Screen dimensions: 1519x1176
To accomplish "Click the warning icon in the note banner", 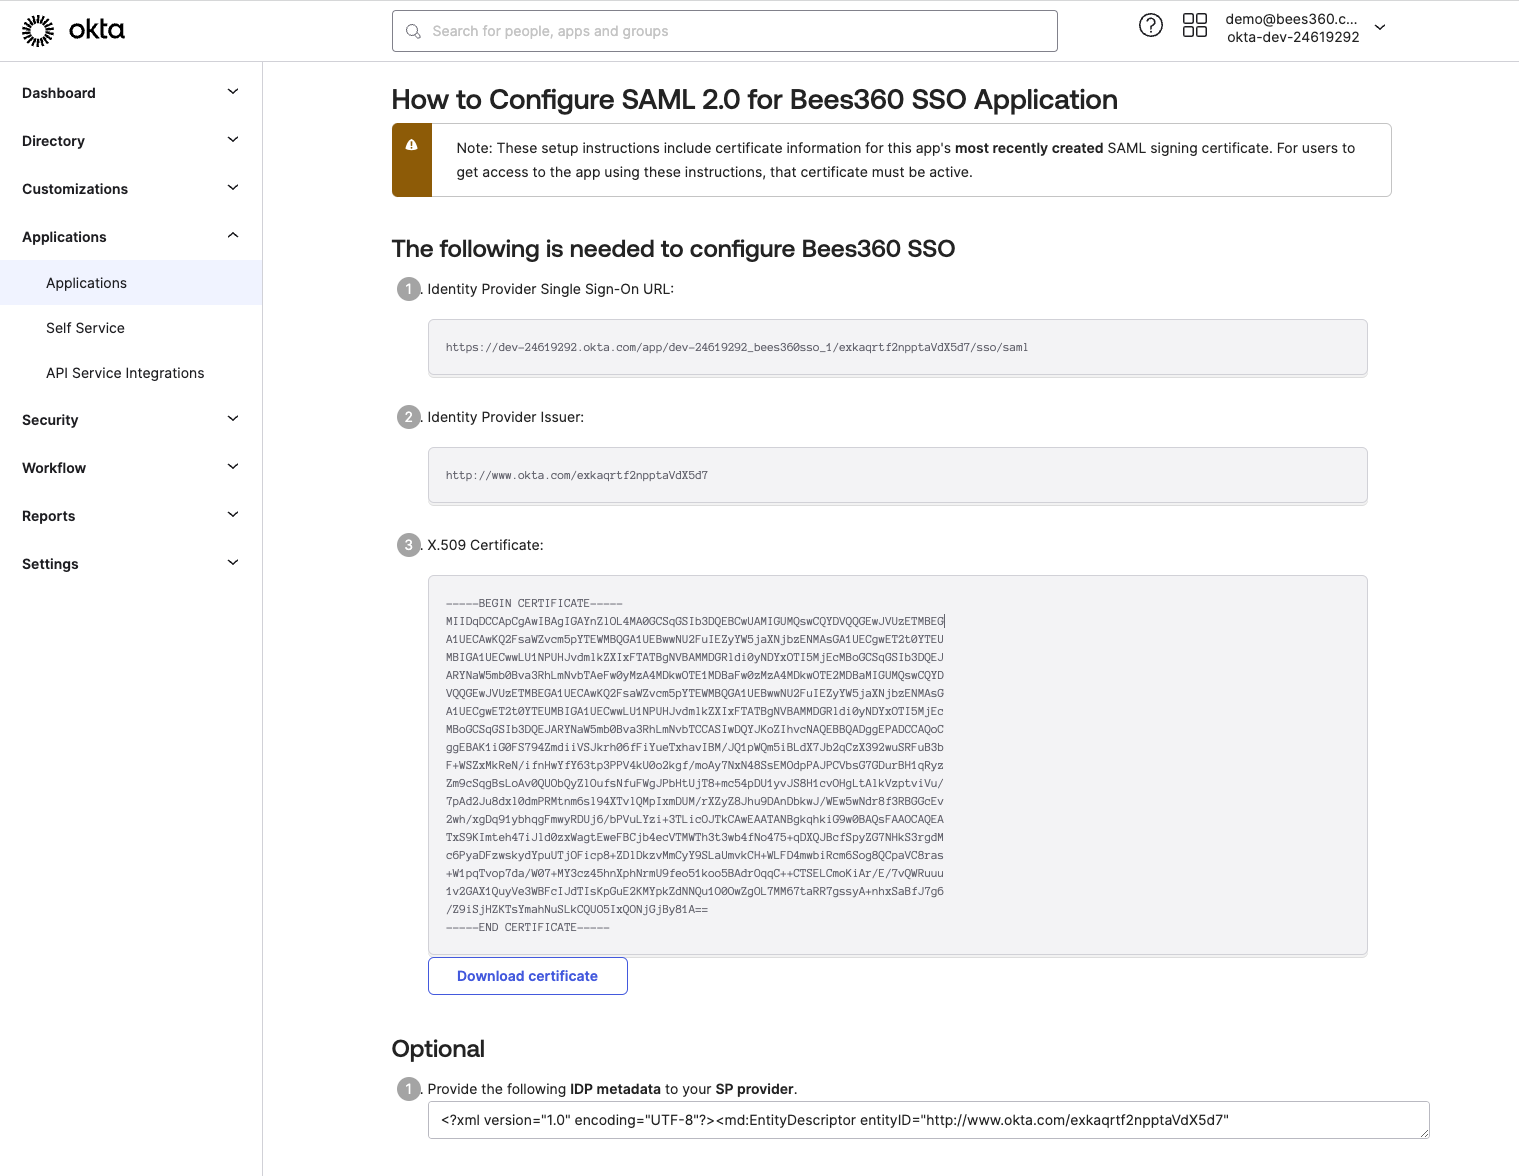I will pos(411,145).
